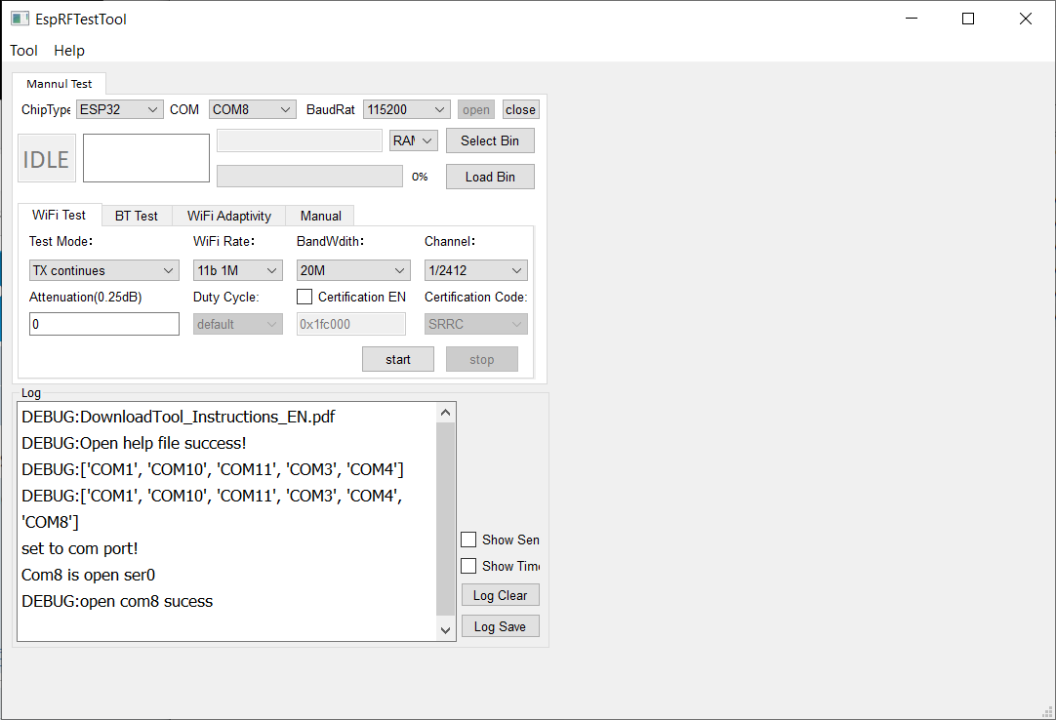The image size is (1056, 720).
Task: Save the log with Log Save
Action: pos(500,626)
